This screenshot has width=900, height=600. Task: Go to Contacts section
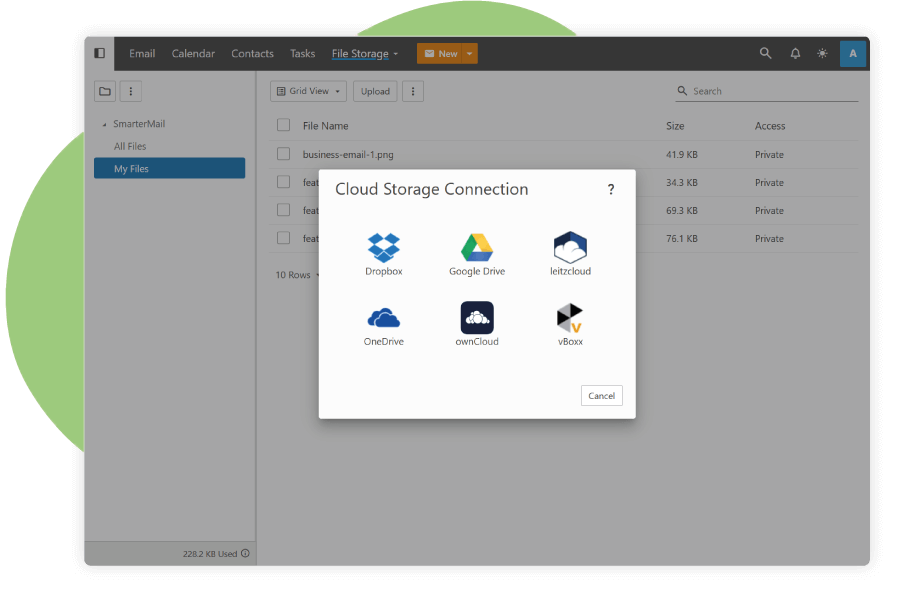tap(253, 53)
